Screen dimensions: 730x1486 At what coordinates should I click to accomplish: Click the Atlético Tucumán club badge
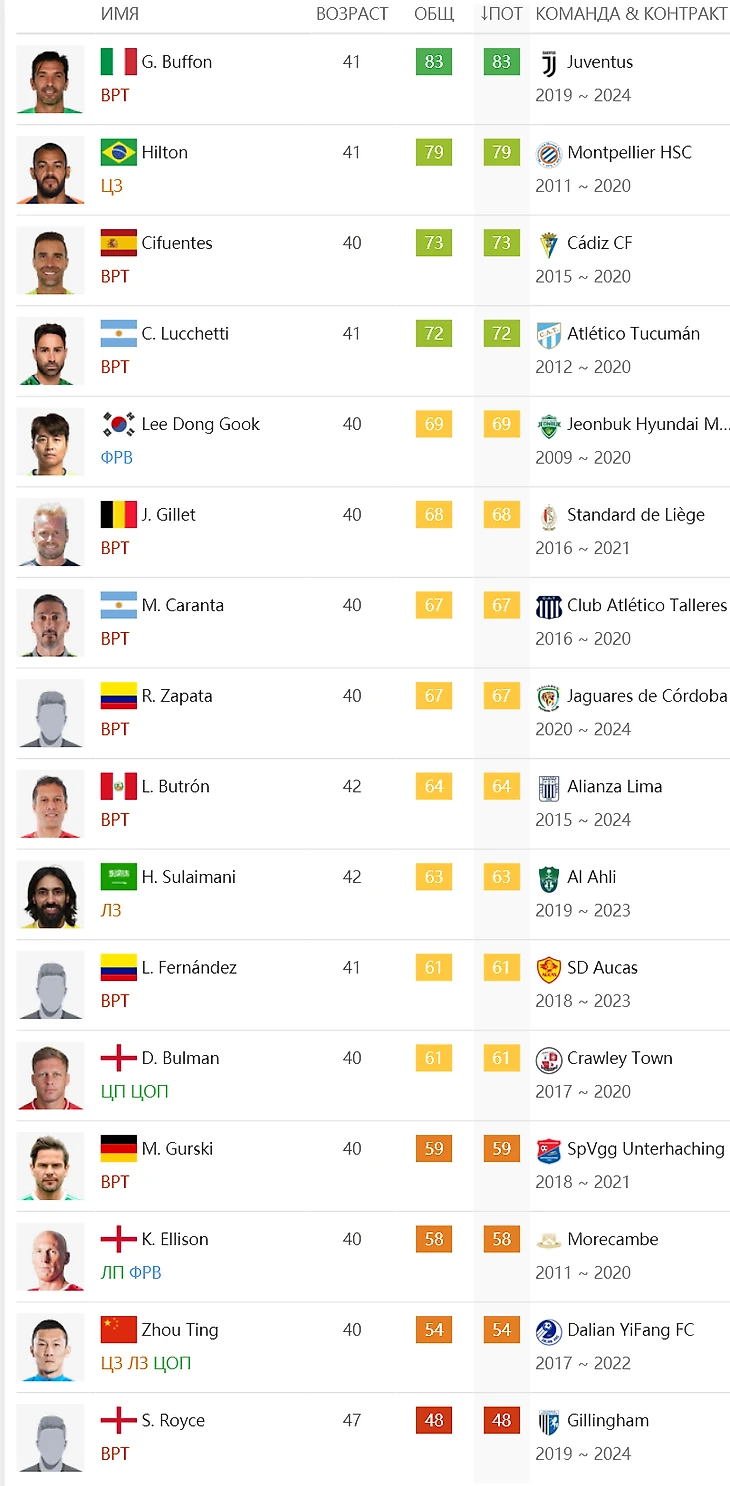click(548, 334)
